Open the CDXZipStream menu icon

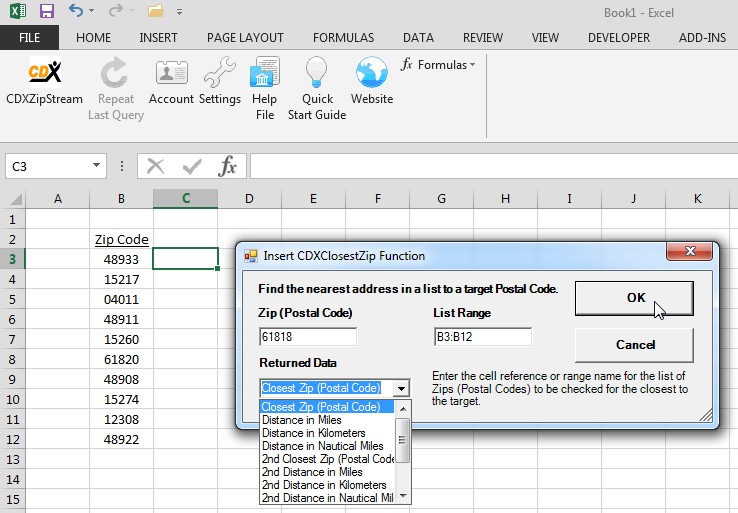coord(45,72)
